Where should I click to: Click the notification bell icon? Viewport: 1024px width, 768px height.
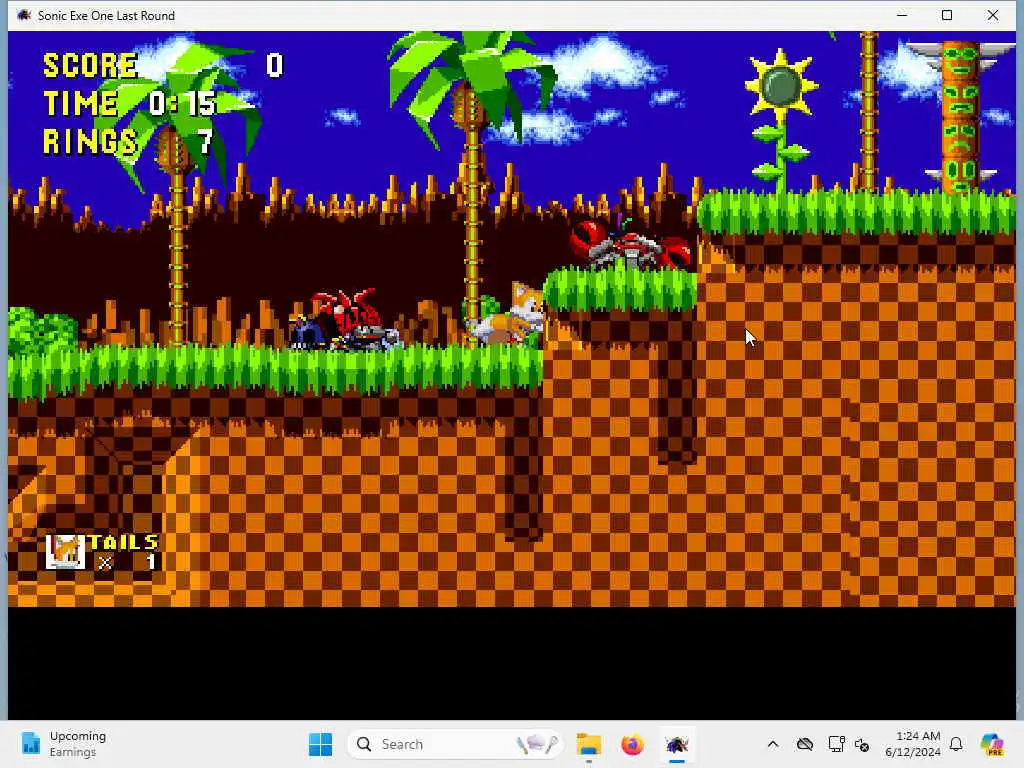pyautogui.click(x=956, y=744)
